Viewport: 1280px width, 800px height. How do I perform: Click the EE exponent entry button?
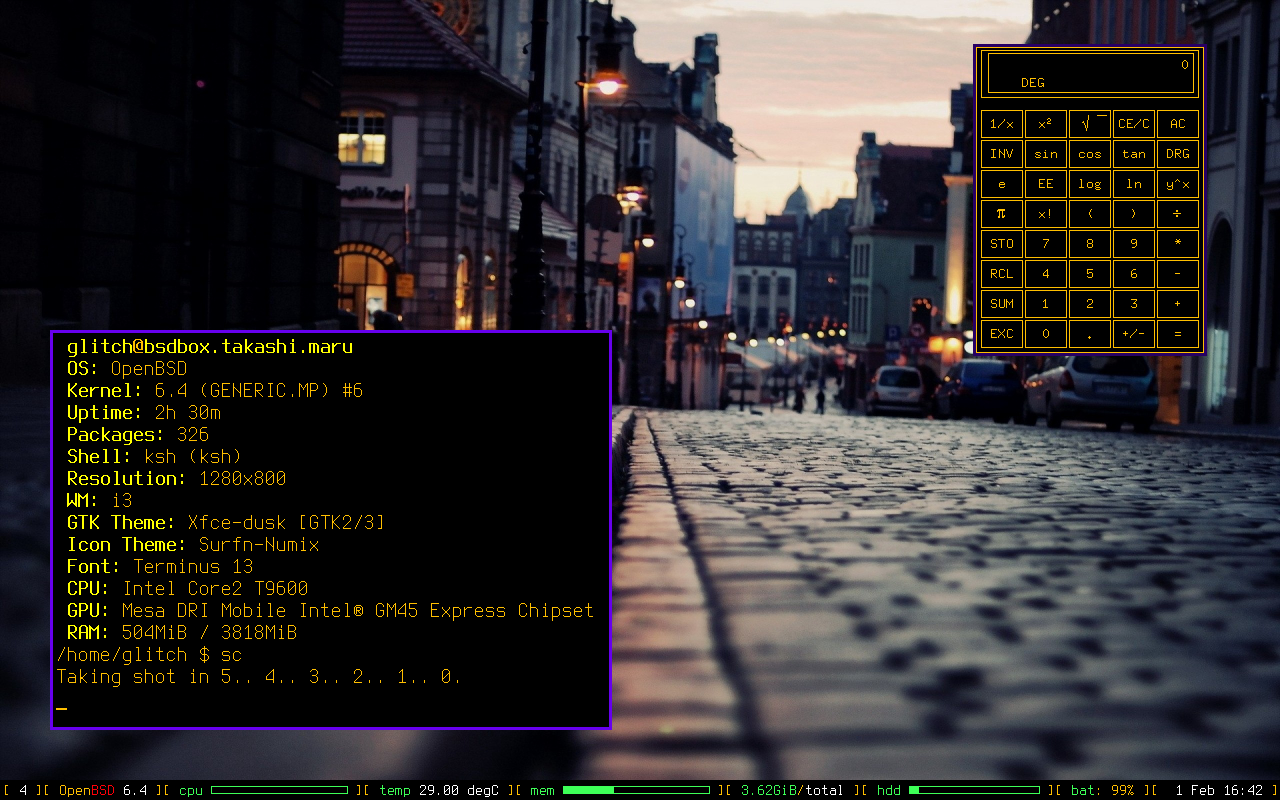point(1046,184)
